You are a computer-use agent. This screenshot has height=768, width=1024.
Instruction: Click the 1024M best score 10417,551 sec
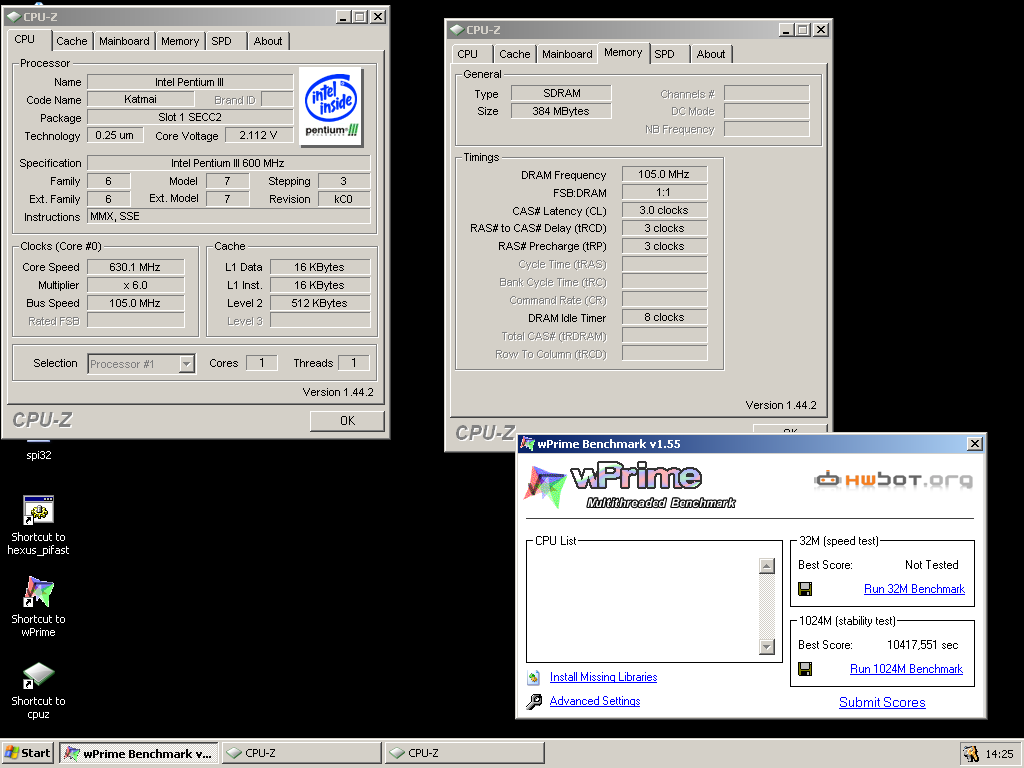[922, 645]
